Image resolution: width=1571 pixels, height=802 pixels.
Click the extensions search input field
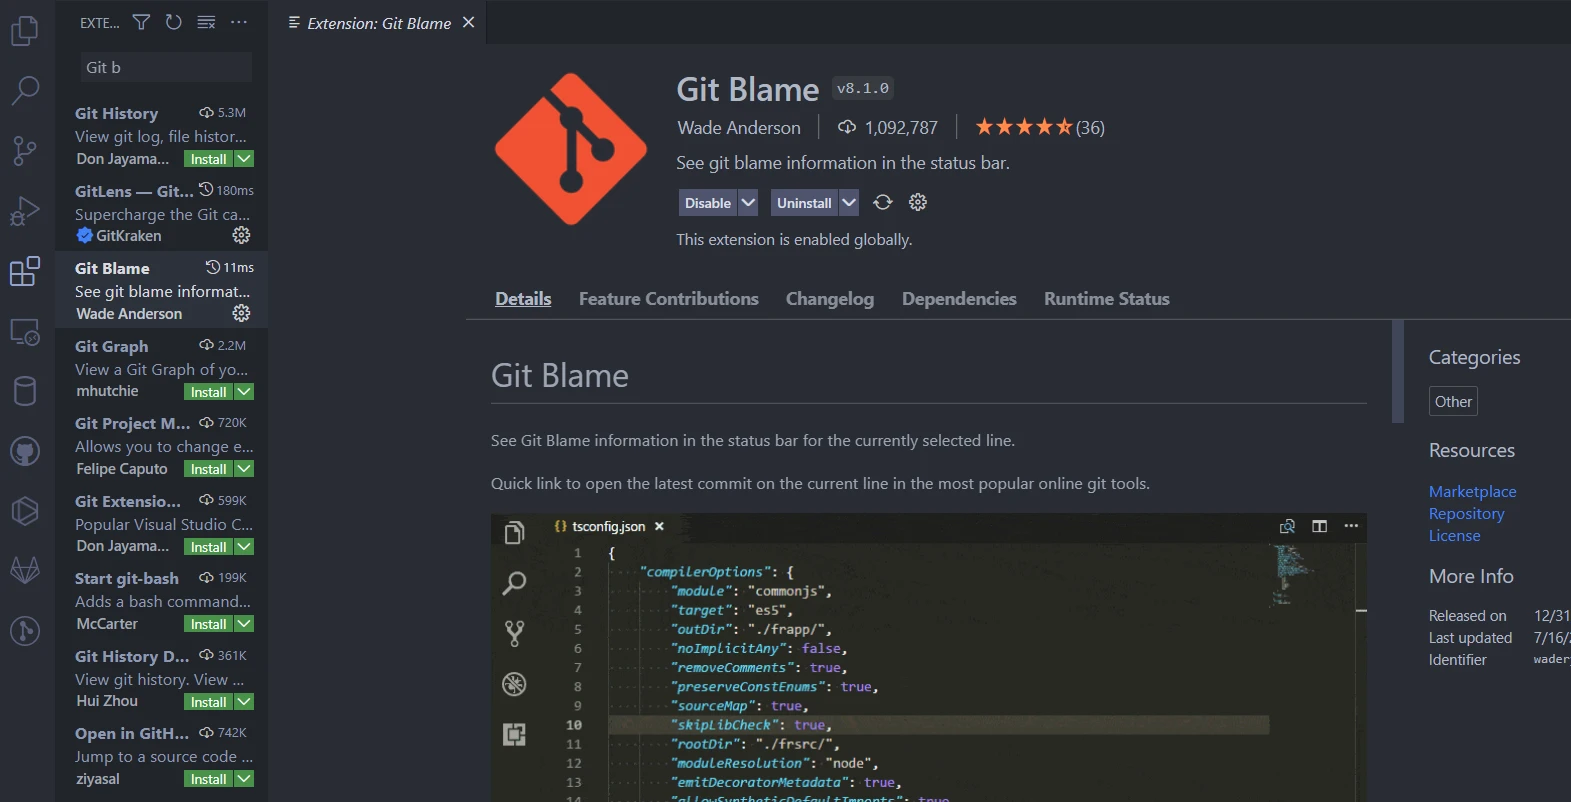tap(165, 67)
